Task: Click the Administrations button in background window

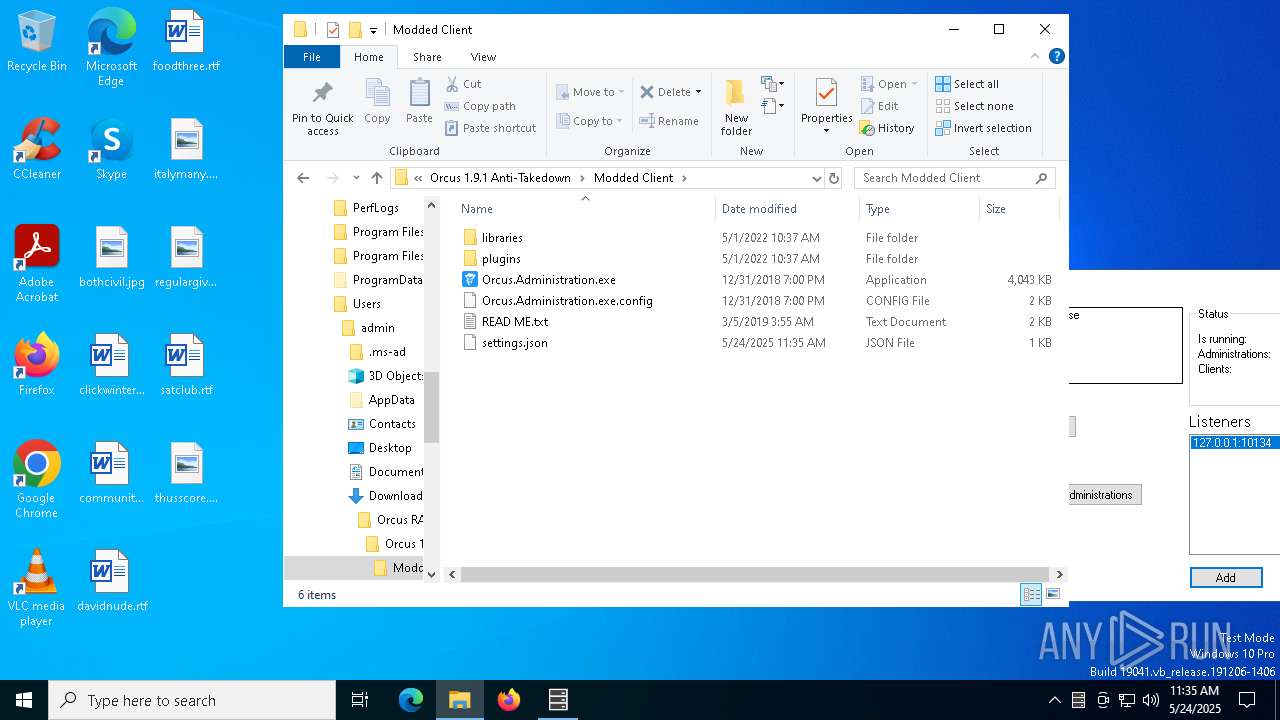Action: pyautogui.click(x=1104, y=495)
